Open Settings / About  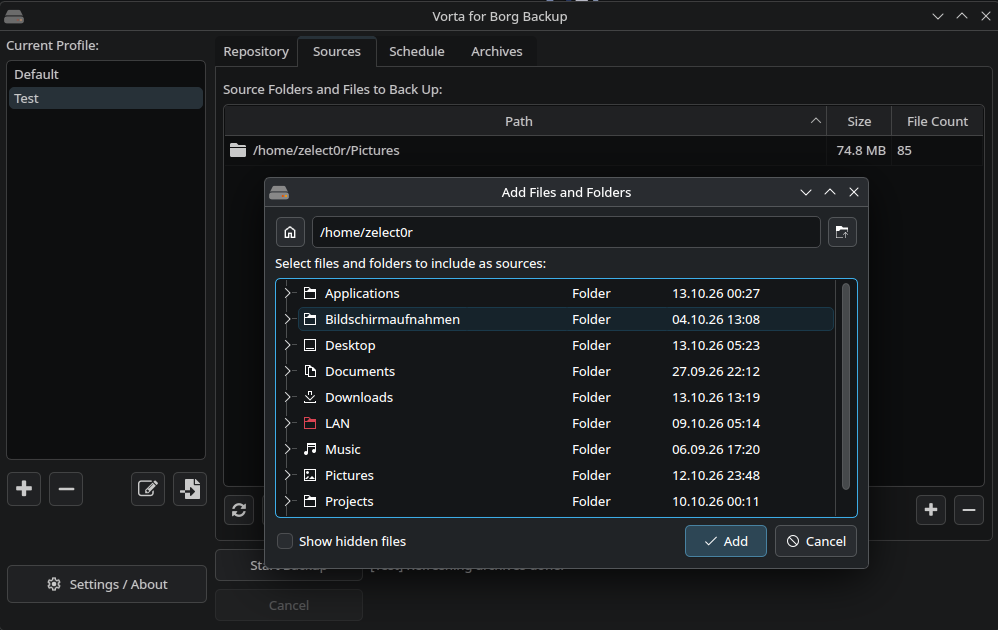point(107,584)
